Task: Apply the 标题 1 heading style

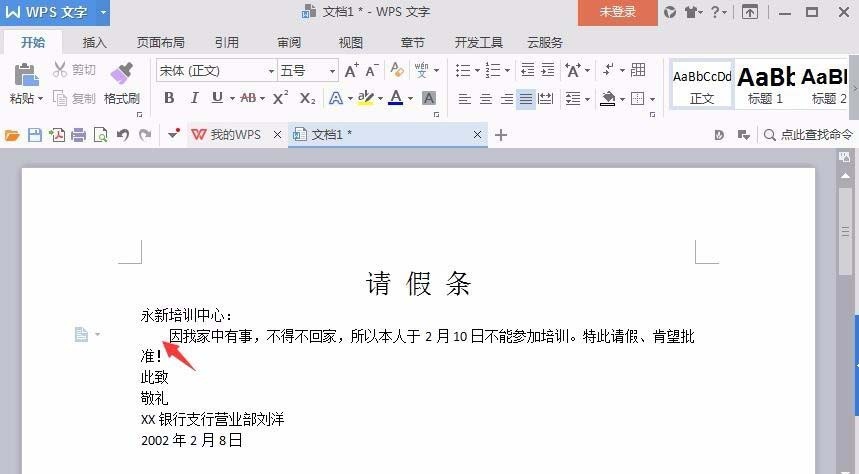Action: click(x=765, y=85)
